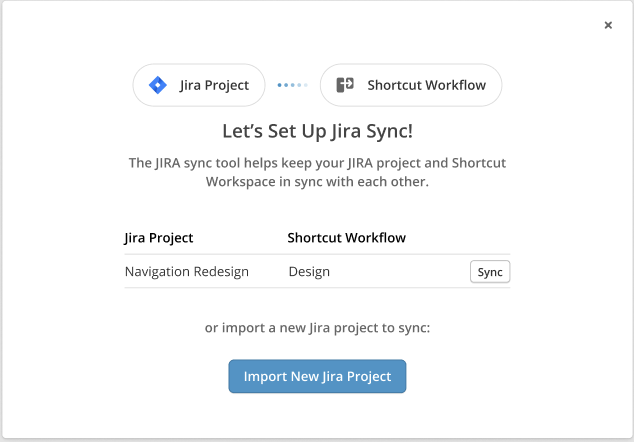
Task: Click the Jira Project column header
Action: point(159,238)
